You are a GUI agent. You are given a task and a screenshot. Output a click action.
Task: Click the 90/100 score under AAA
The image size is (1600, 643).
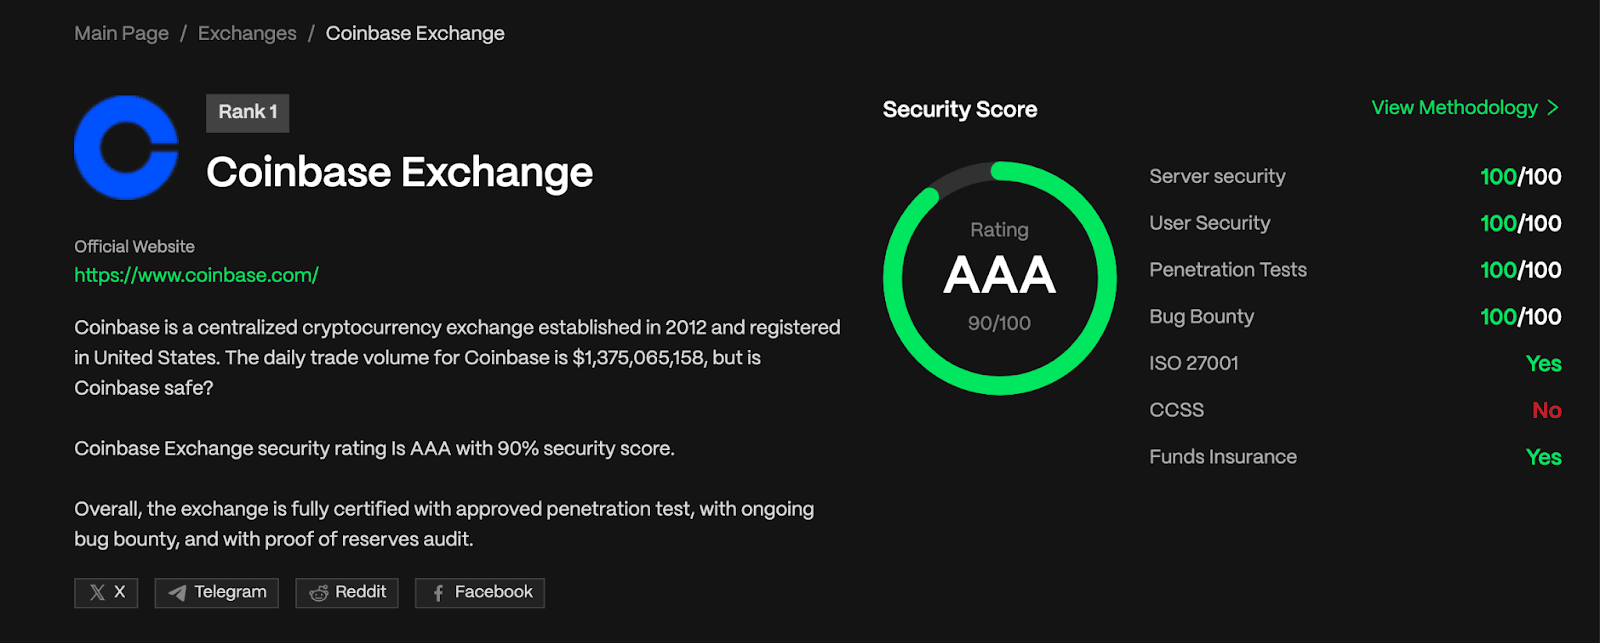coord(1000,323)
